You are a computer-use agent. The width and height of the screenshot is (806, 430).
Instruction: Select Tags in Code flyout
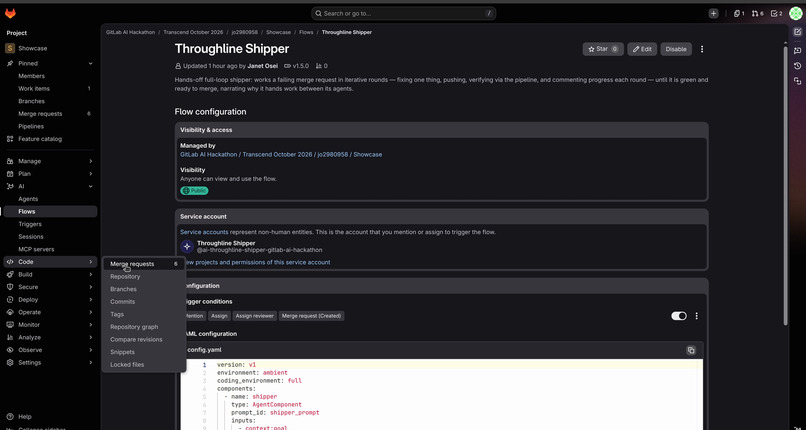click(x=144, y=314)
